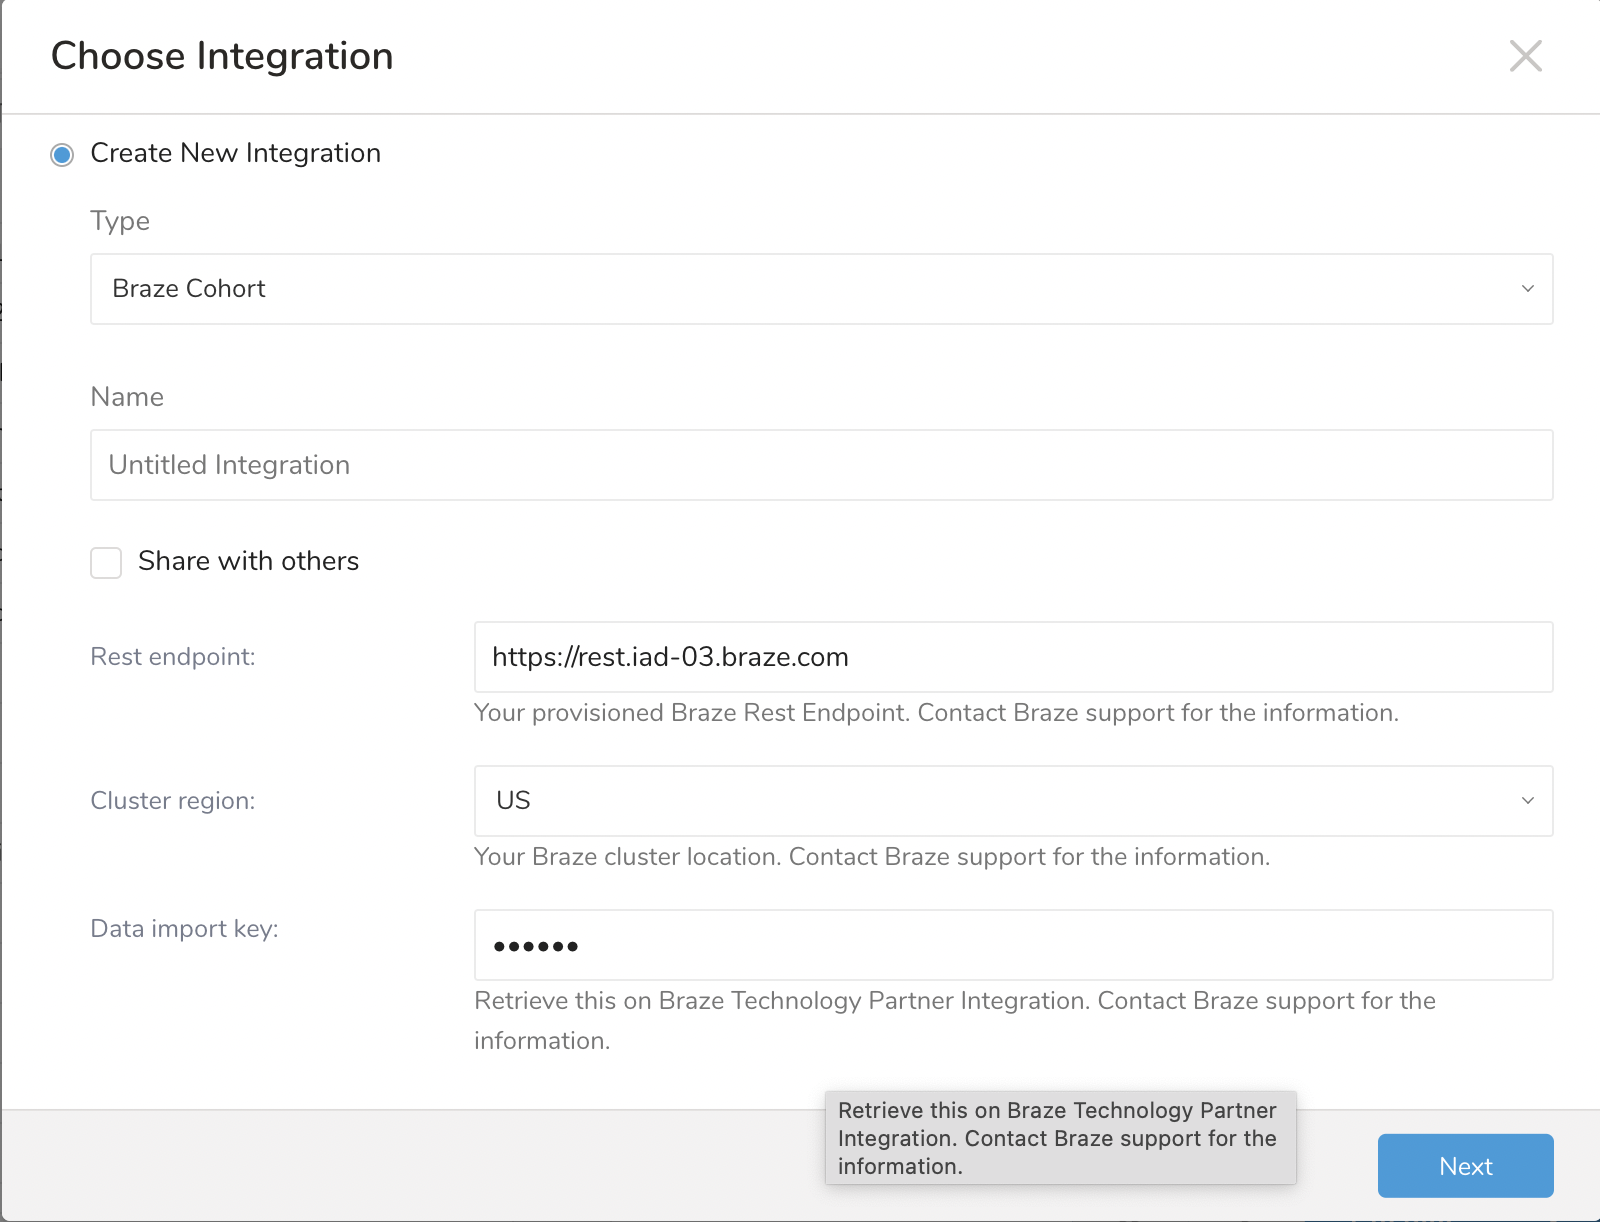Click the Name label above the text field
Viewport: 1600px width, 1222px height.
127,397
